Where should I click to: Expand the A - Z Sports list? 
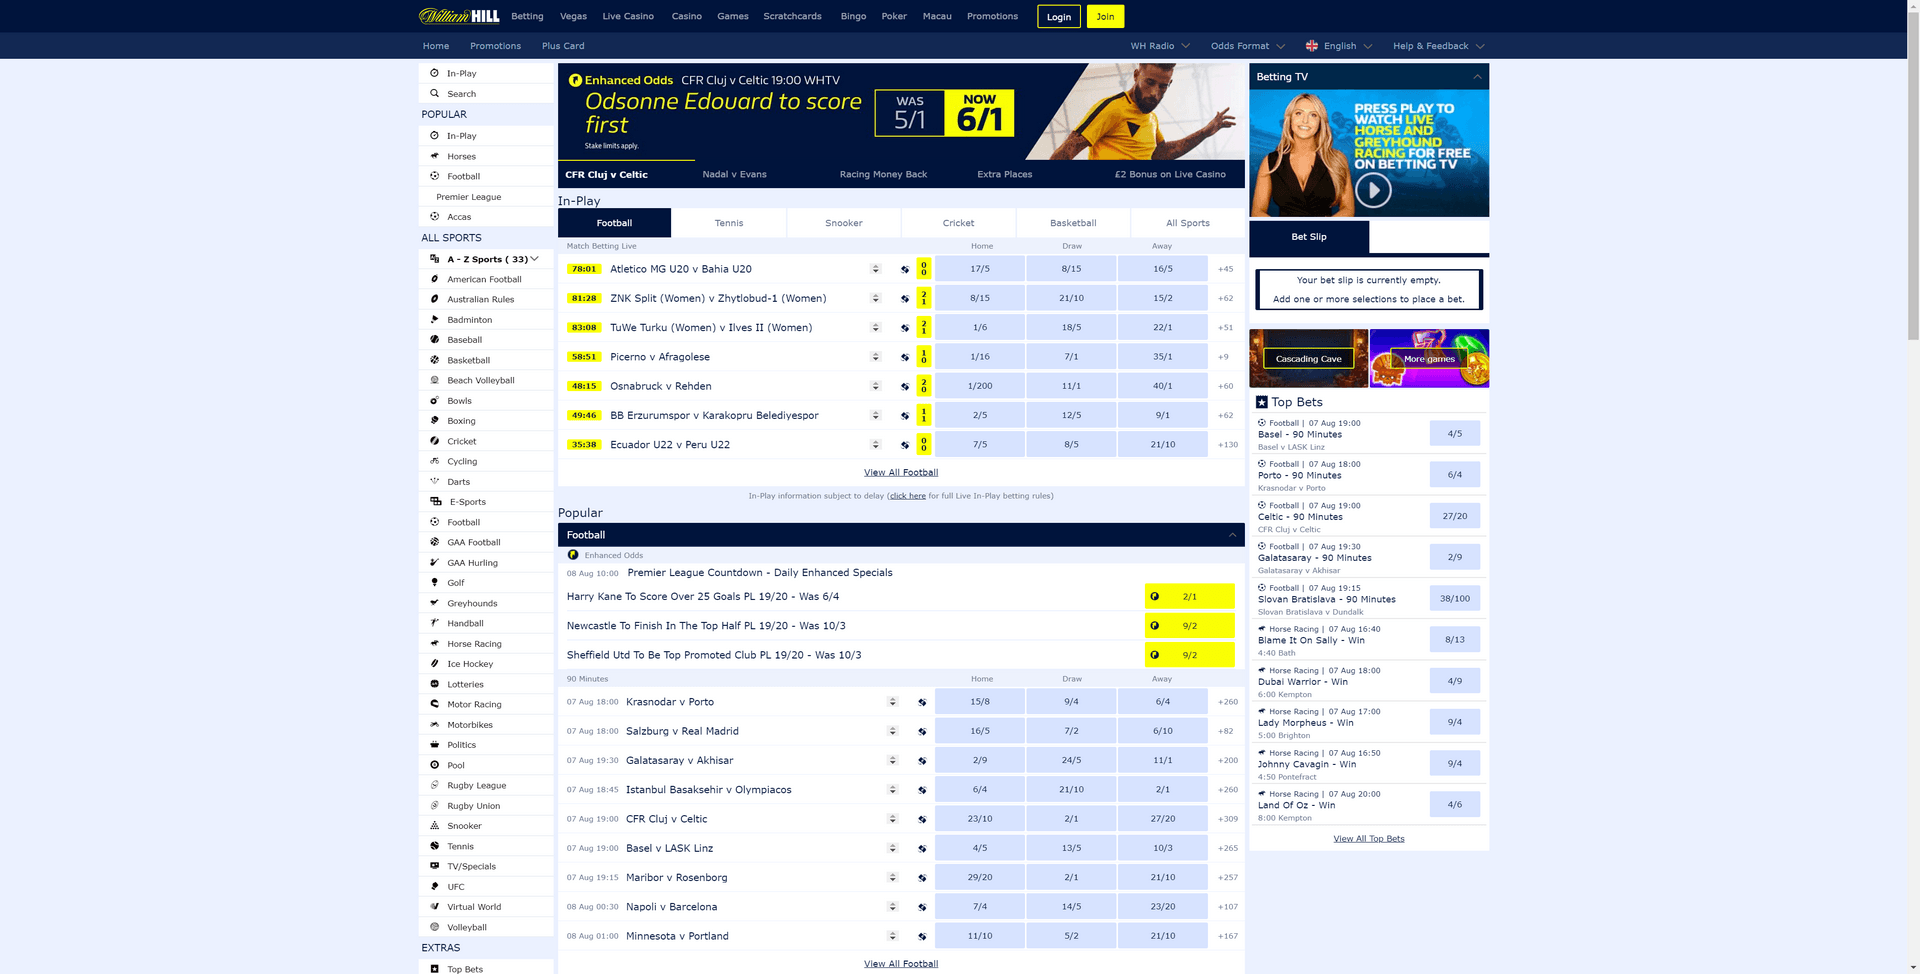tap(485, 259)
